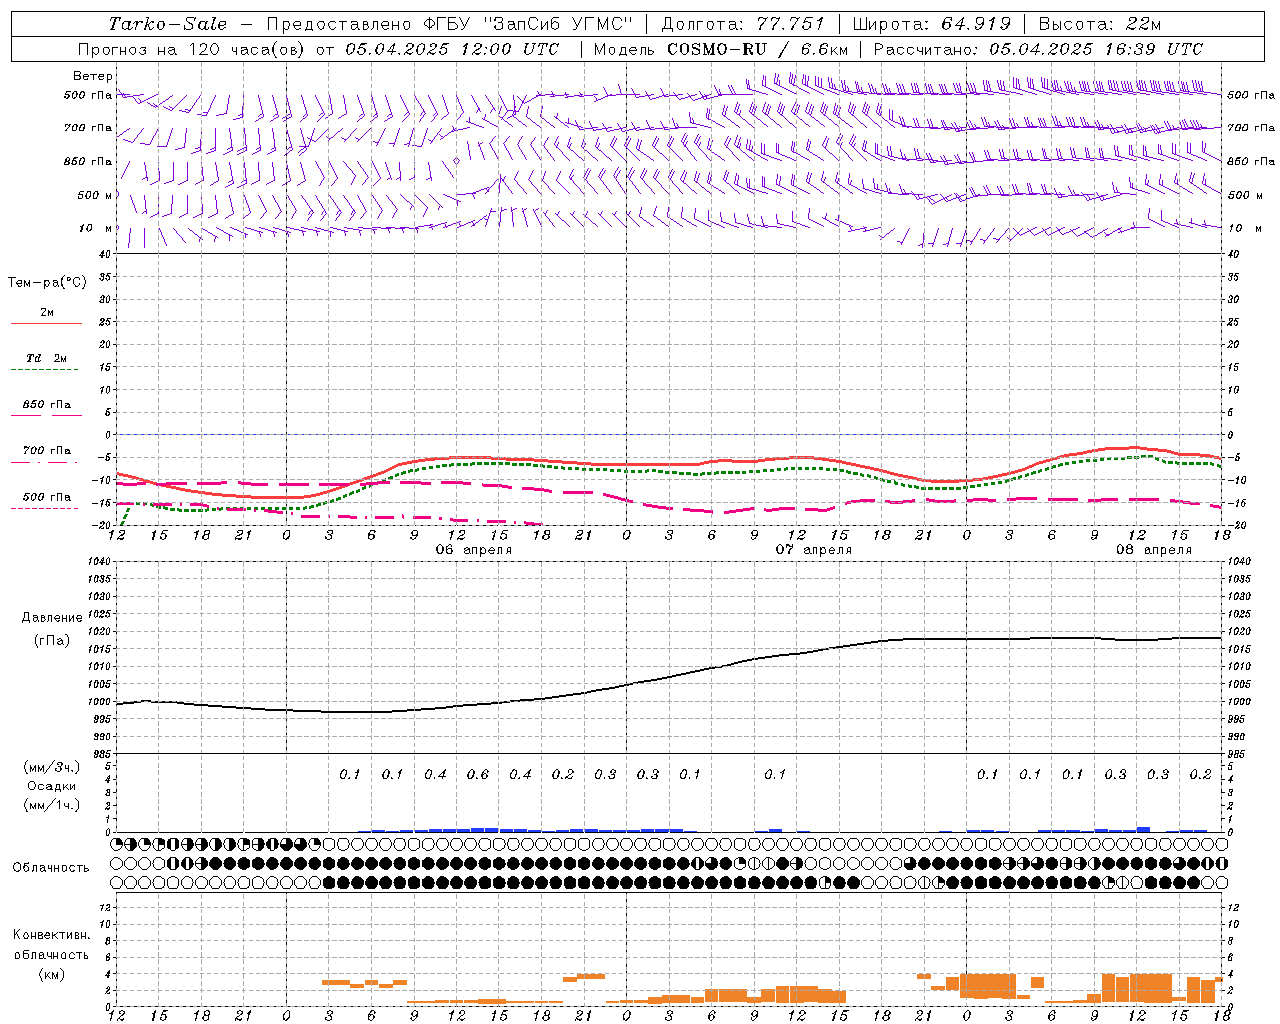Select the (мм/3ч.) precipitation unit label
Image resolution: width=1280 pixels, height=1024 pixels.
(52, 767)
